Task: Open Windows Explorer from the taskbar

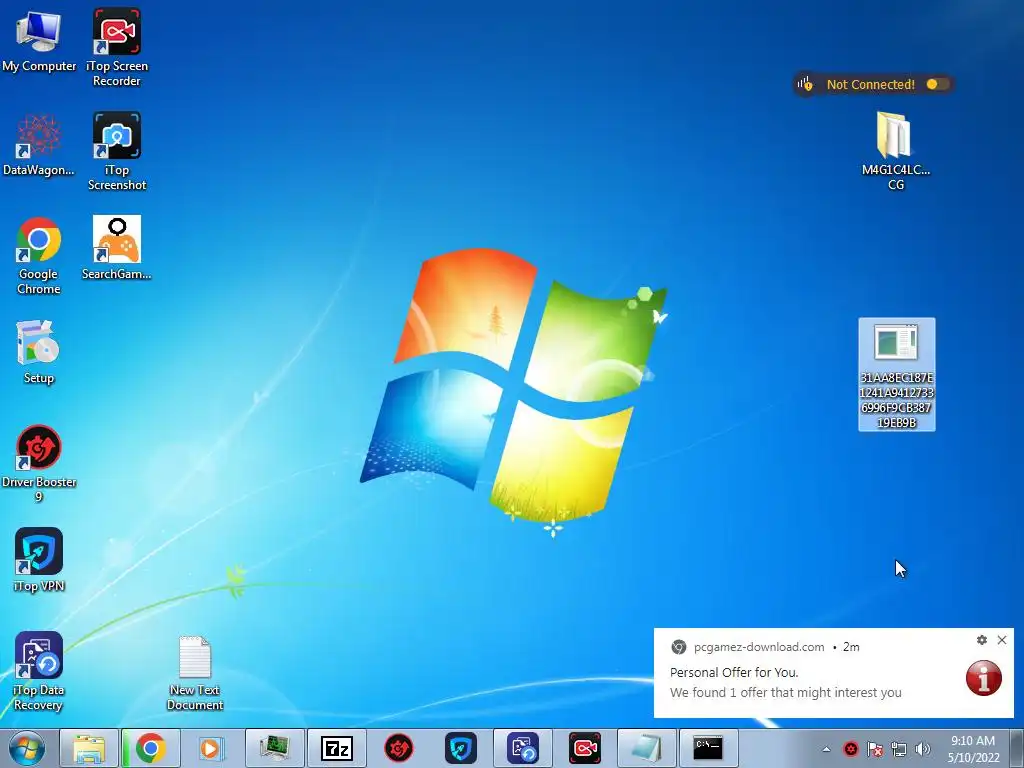Action: [x=89, y=748]
